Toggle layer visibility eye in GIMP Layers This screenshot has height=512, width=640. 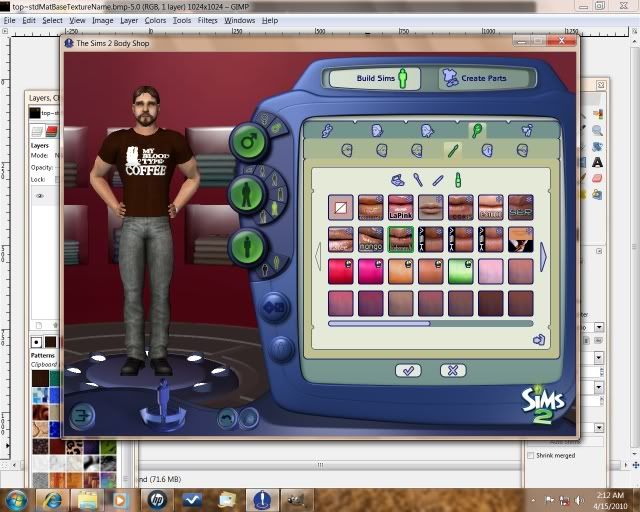click(x=40, y=196)
